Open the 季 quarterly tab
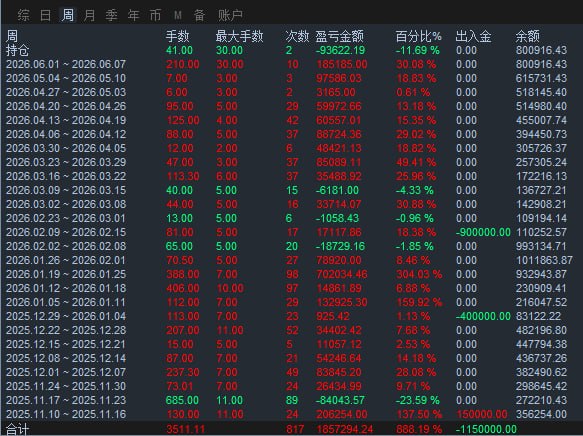Image resolution: width=583 pixels, height=436 pixels. click(x=111, y=15)
